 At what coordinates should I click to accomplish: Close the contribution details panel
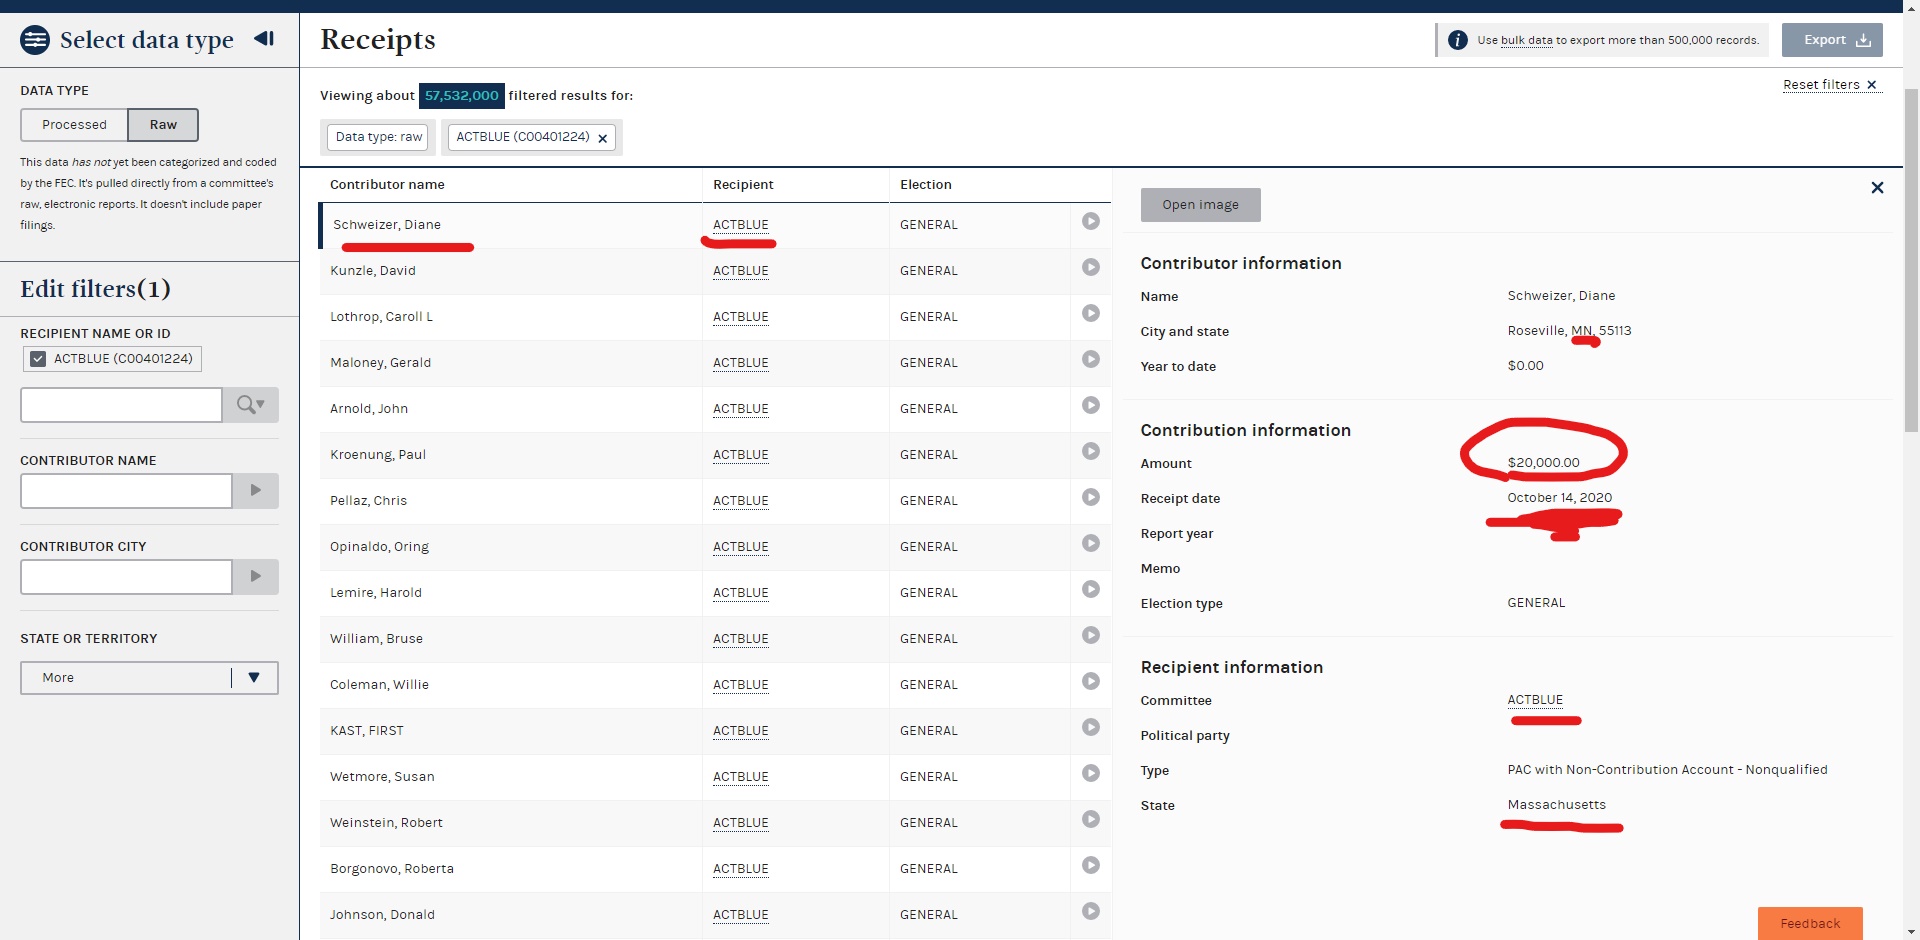1877,187
